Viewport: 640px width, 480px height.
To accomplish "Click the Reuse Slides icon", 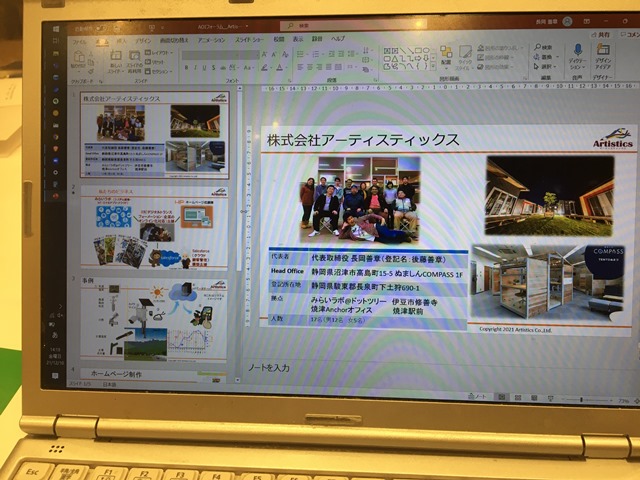I will [x=134, y=56].
